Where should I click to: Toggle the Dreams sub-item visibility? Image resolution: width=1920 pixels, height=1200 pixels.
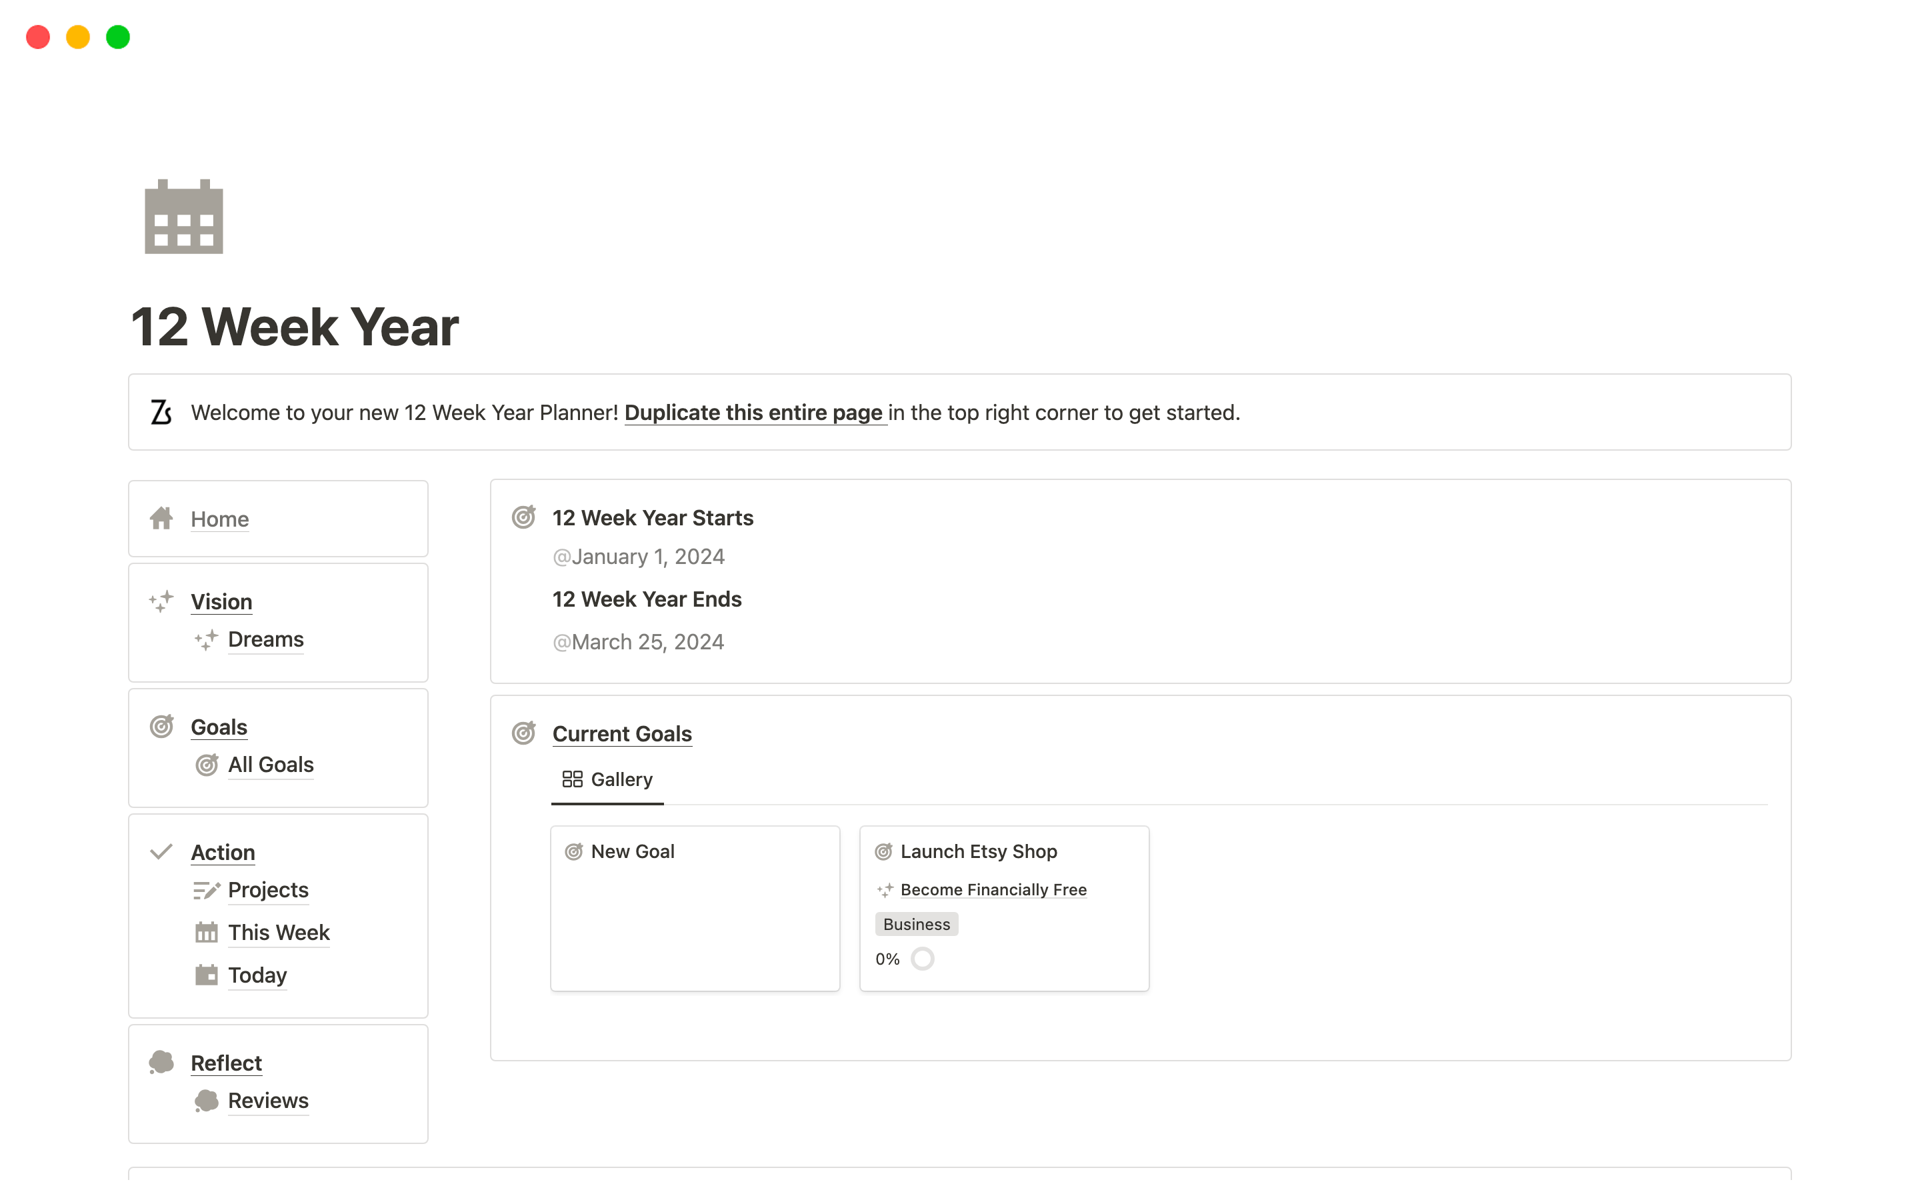point(221,603)
